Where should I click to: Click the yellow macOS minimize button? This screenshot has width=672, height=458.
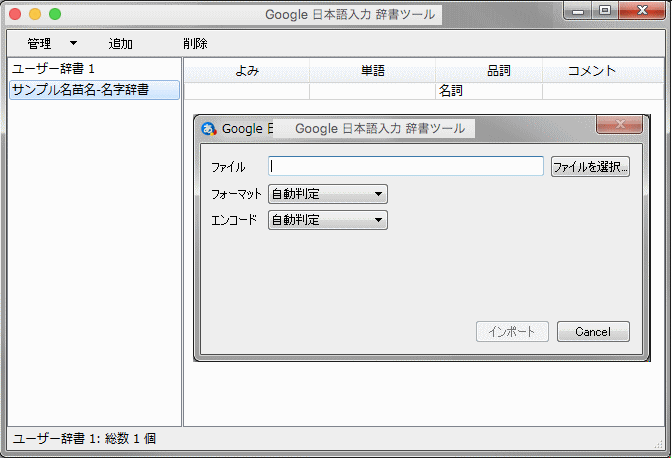click(x=35, y=14)
